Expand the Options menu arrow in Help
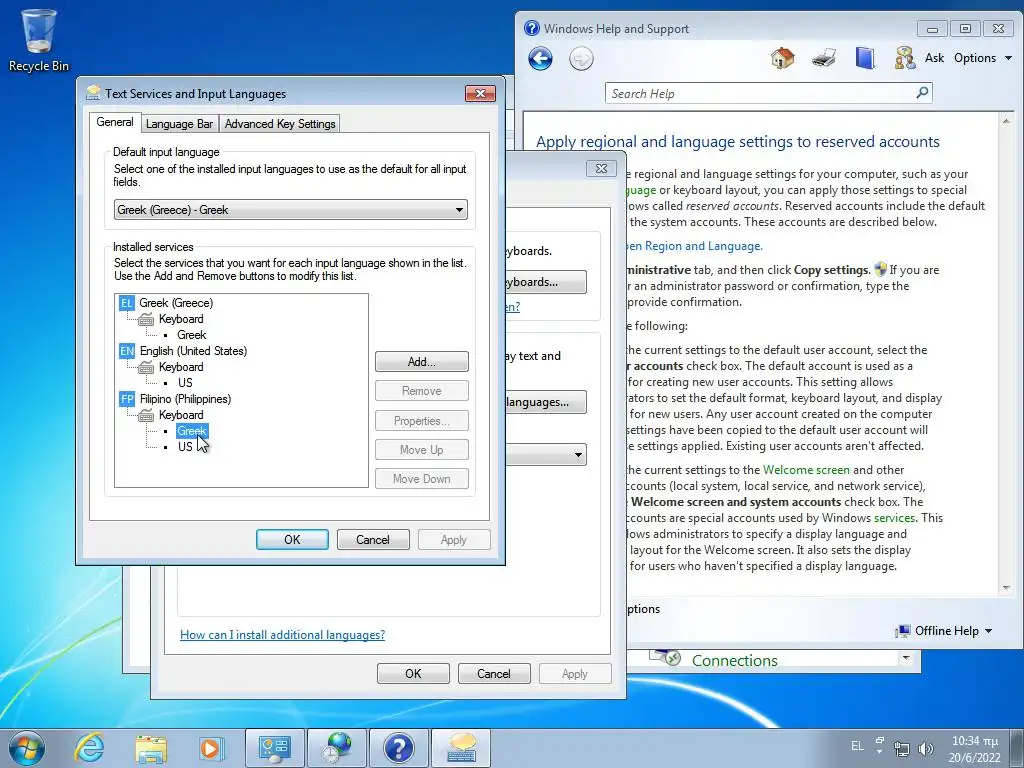The width and height of the screenshot is (1024, 768). [x=1008, y=58]
